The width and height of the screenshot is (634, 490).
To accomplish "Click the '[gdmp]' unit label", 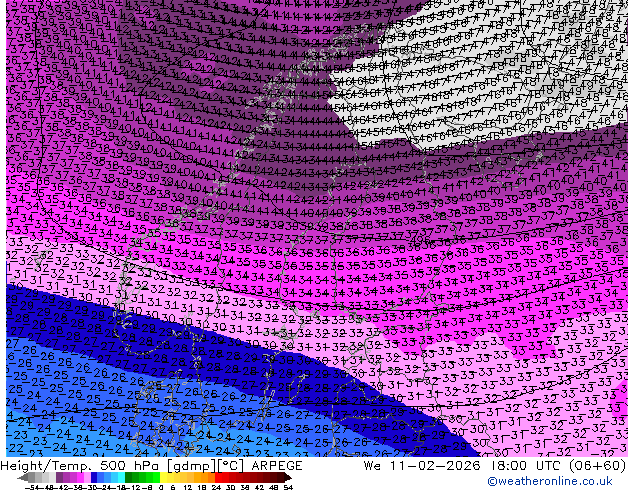I will point(191,466).
